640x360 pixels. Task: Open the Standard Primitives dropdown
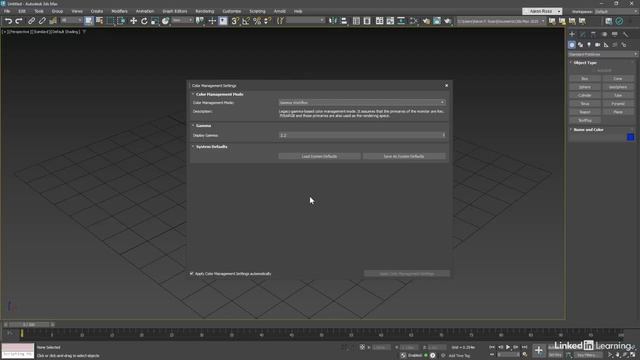click(x=602, y=54)
